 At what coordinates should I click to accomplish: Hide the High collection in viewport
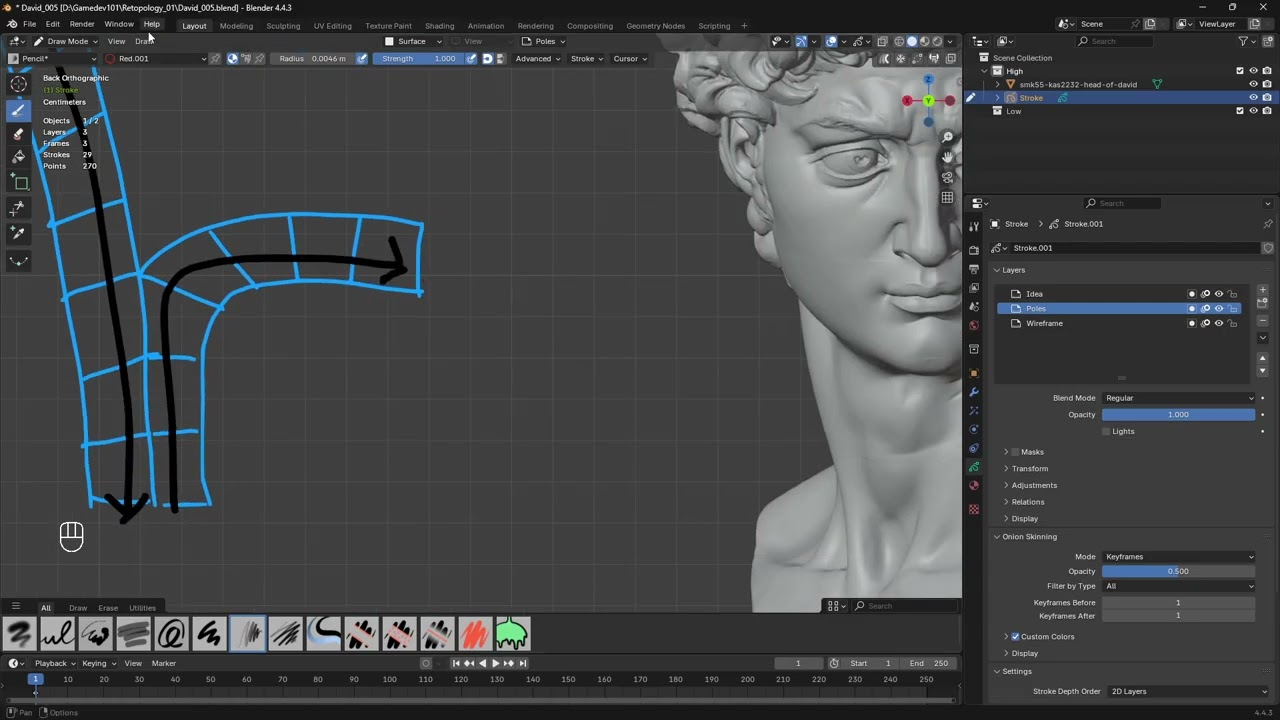1253,71
